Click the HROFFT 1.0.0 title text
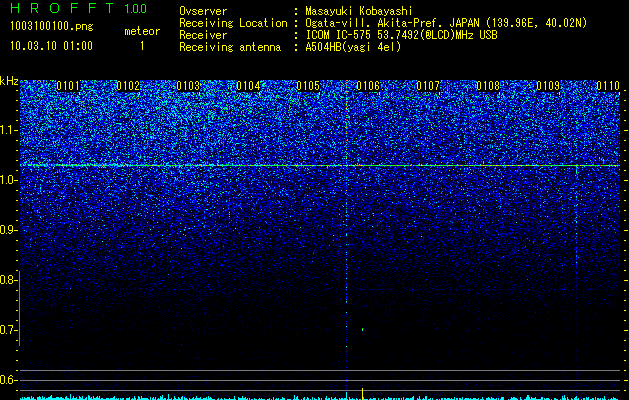This screenshot has width=629, height=400. pyautogui.click(x=78, y=8)
